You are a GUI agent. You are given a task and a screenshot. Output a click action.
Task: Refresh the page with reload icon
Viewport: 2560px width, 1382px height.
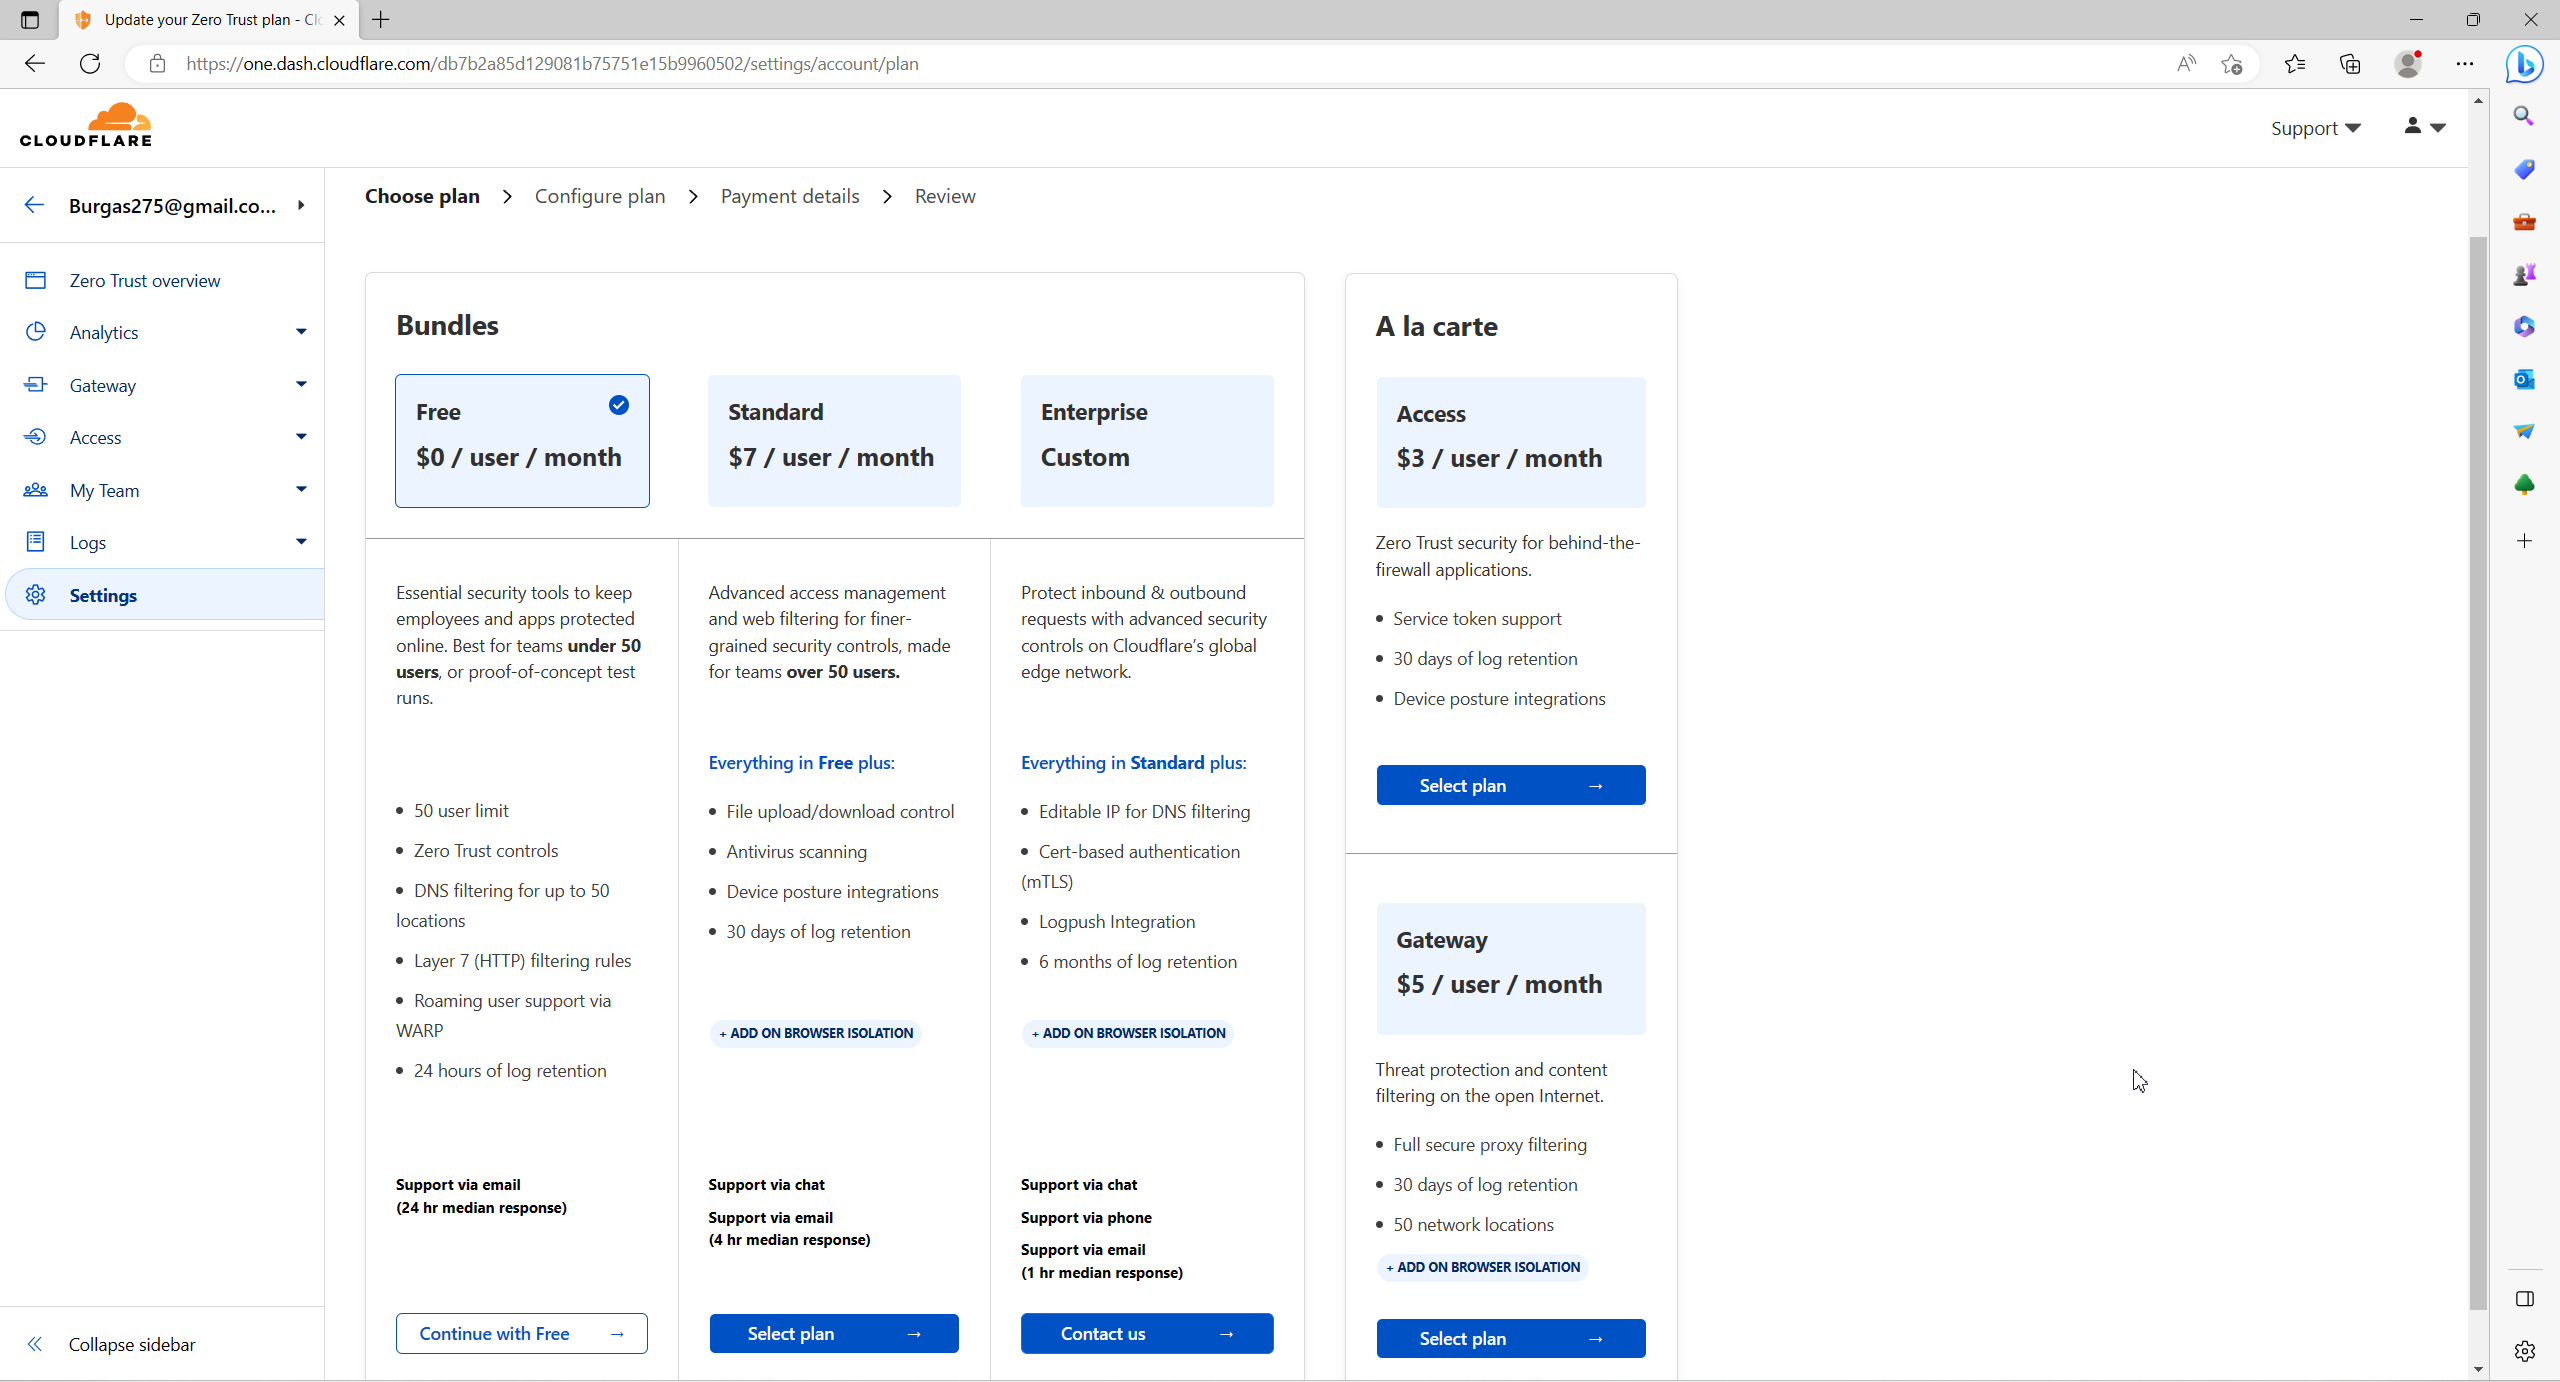click(90, 64)
